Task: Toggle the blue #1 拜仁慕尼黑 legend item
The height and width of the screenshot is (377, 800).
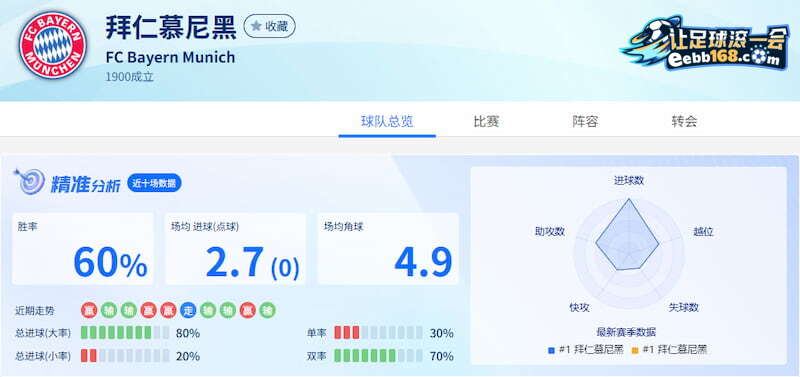Action: click(x=586, y=350)
